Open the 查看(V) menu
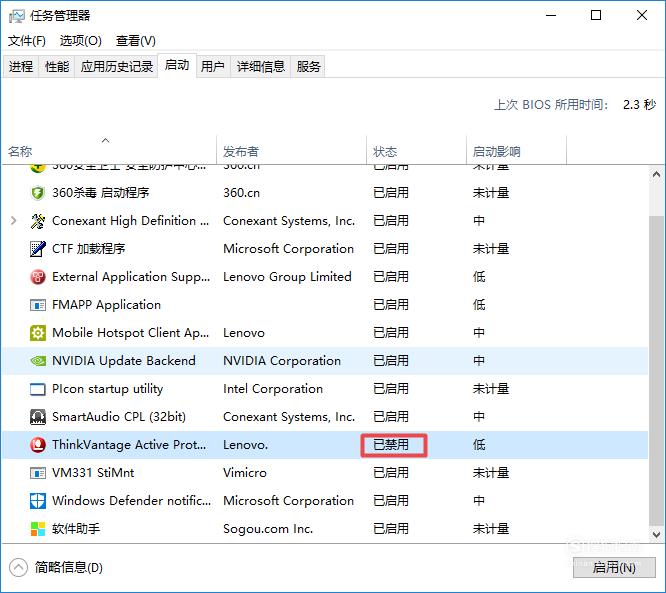This screenshot has height=593, width=666. (x=136, y=41)
